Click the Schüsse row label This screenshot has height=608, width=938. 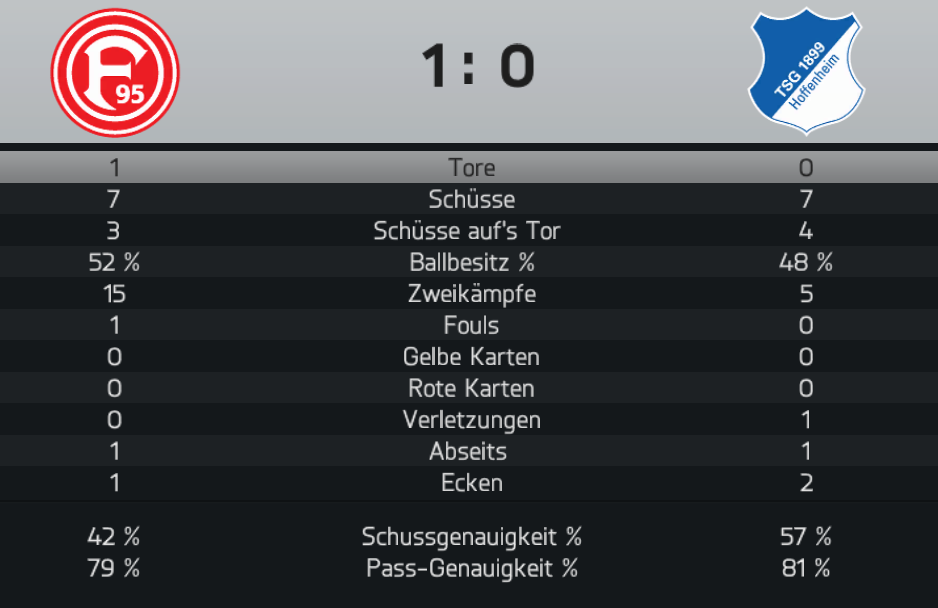[471, 199]
